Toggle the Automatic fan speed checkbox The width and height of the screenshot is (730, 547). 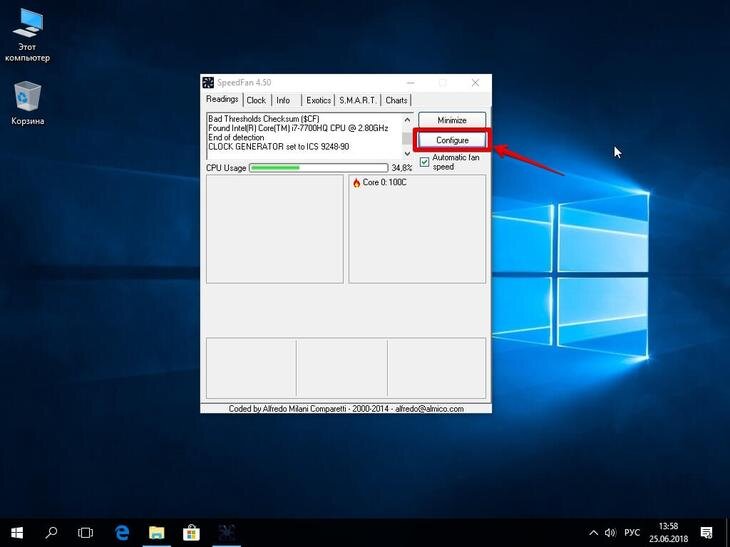424,162
